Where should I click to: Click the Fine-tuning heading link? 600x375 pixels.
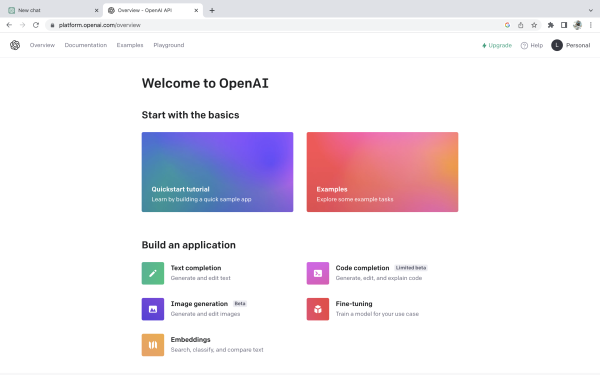(x=354, y=304)
